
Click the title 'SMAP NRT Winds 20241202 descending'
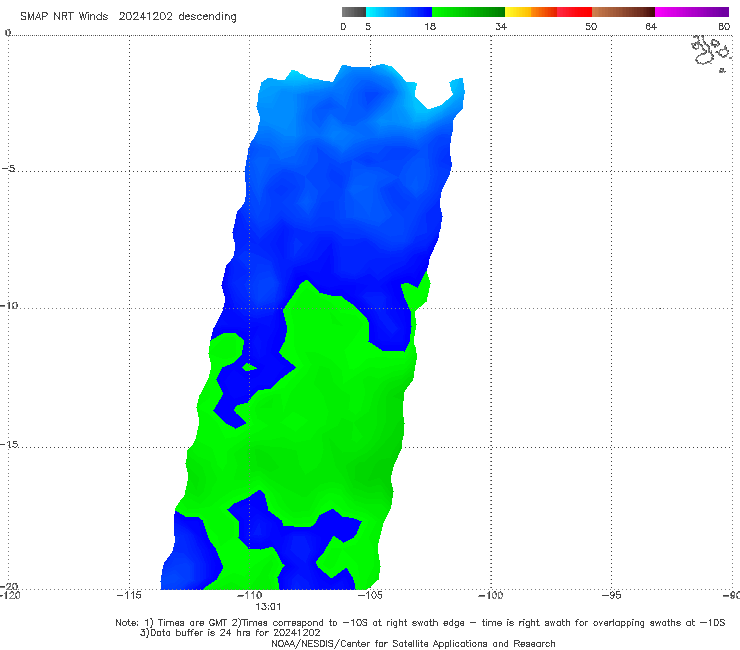[x=128, y=17]
